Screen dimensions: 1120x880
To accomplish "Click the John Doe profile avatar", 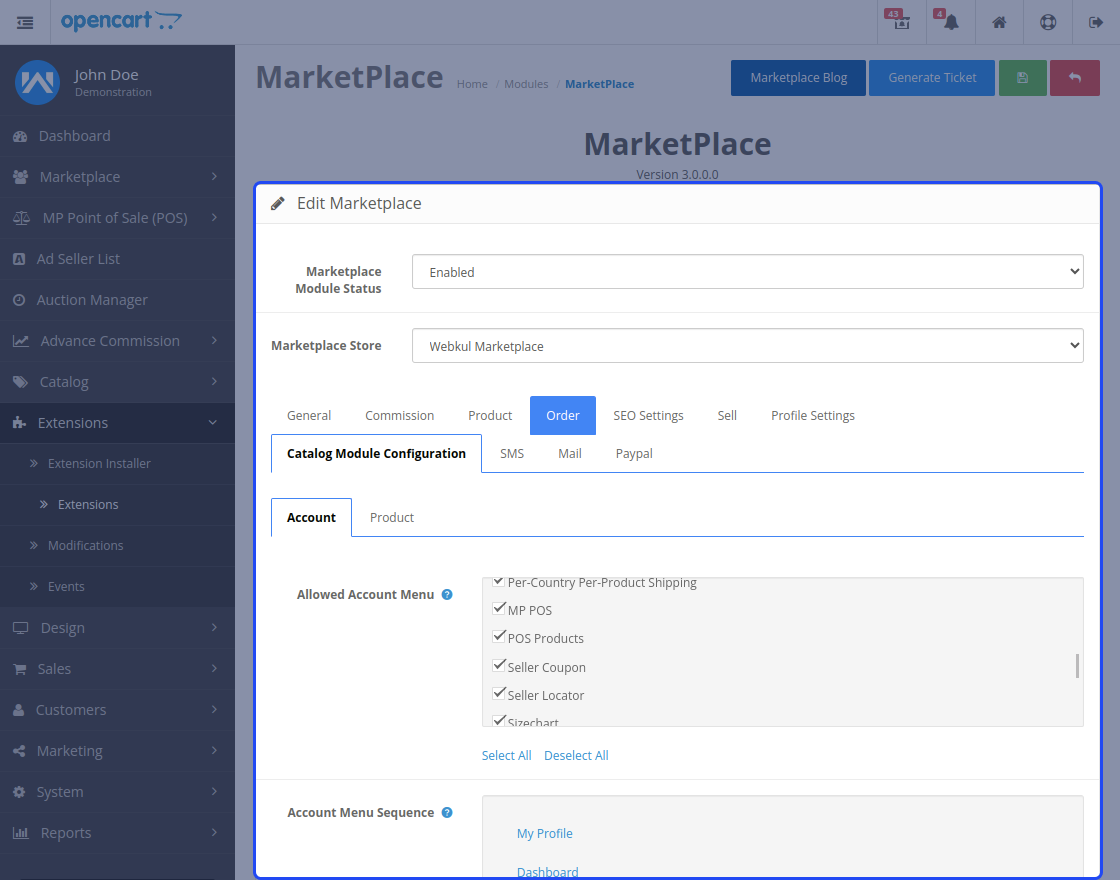I will 37,82.
